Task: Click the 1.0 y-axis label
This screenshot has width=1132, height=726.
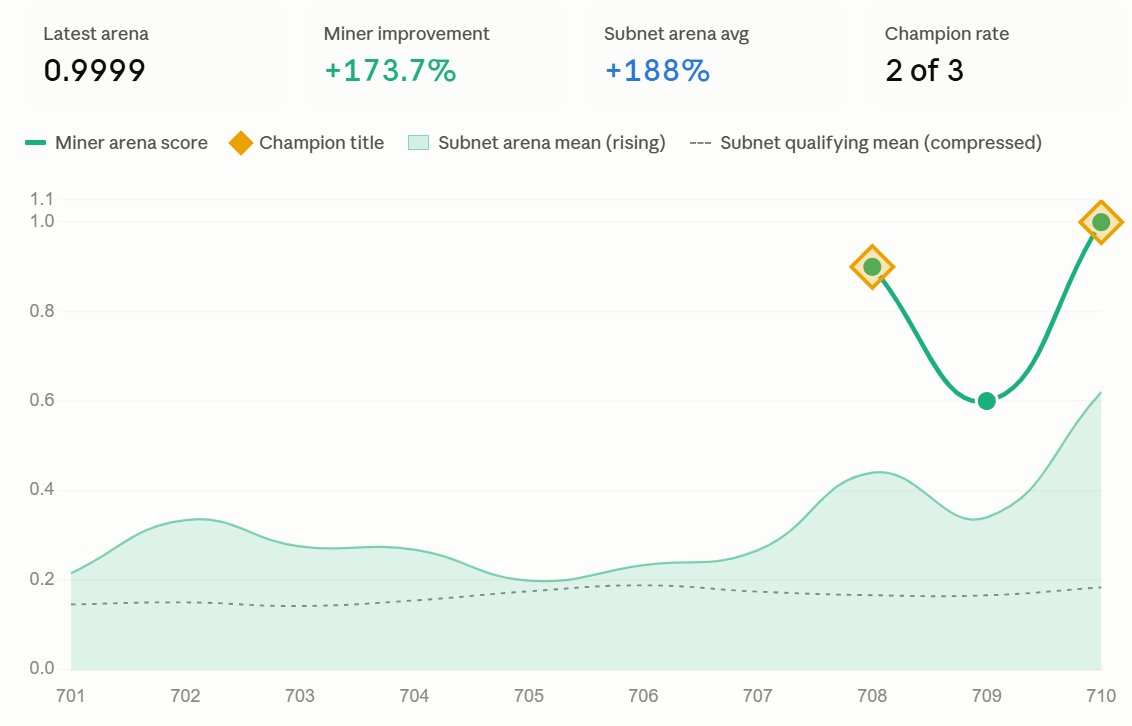Action: [42, 221]
